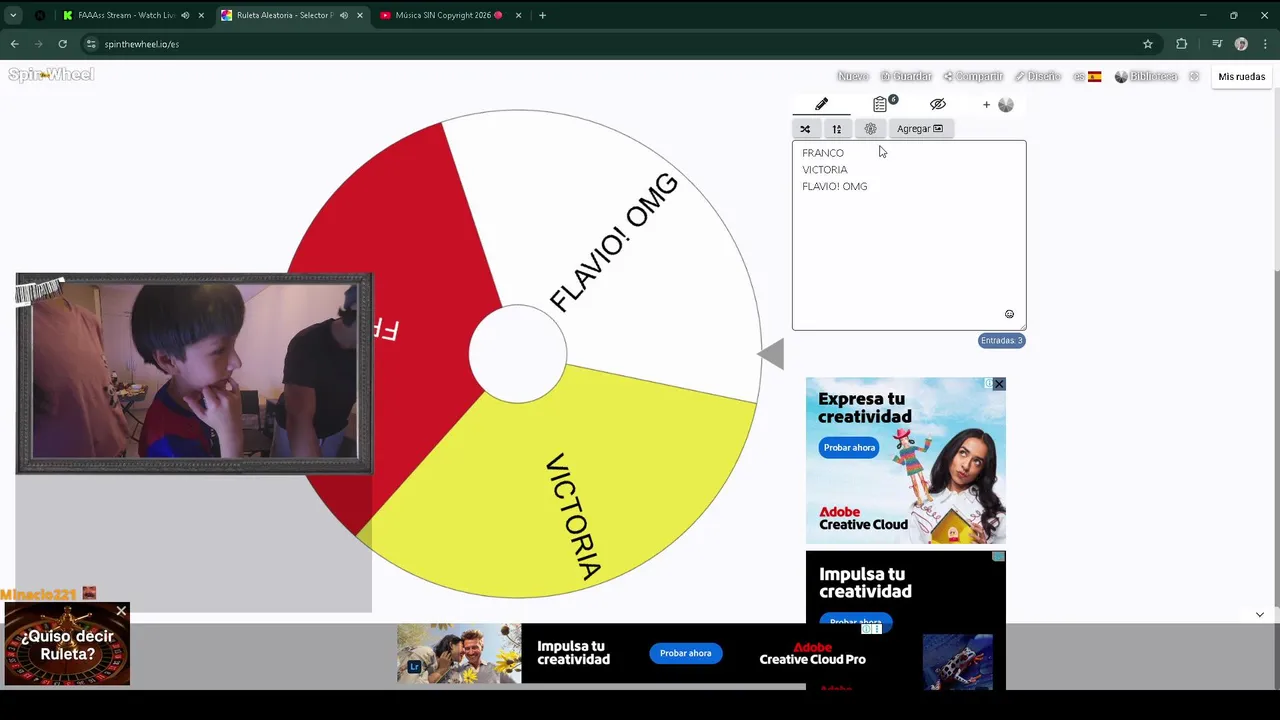Viewport: 1280px width, 720px height.
Task: Click the SpinWheel logo
Action: tap(51, 75)
